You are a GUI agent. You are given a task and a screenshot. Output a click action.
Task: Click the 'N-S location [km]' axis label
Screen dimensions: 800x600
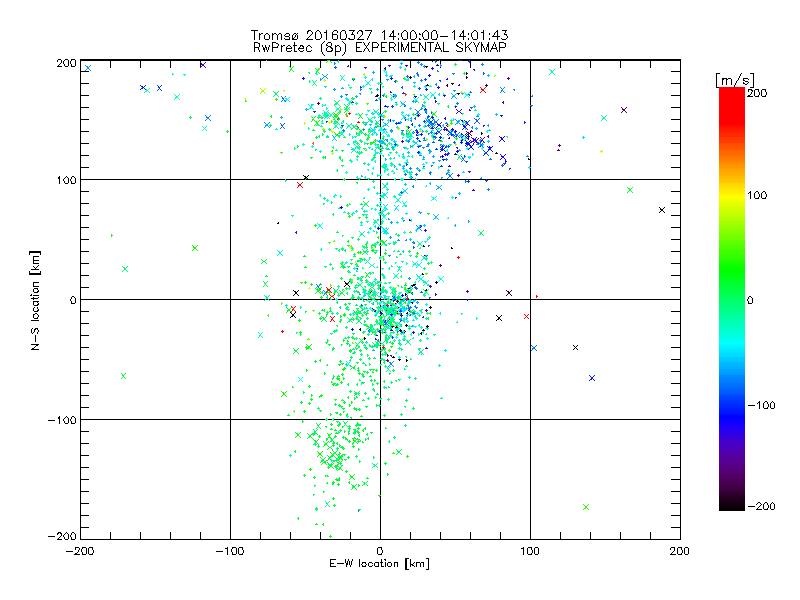pyautogui.click(x=35, y=300)
